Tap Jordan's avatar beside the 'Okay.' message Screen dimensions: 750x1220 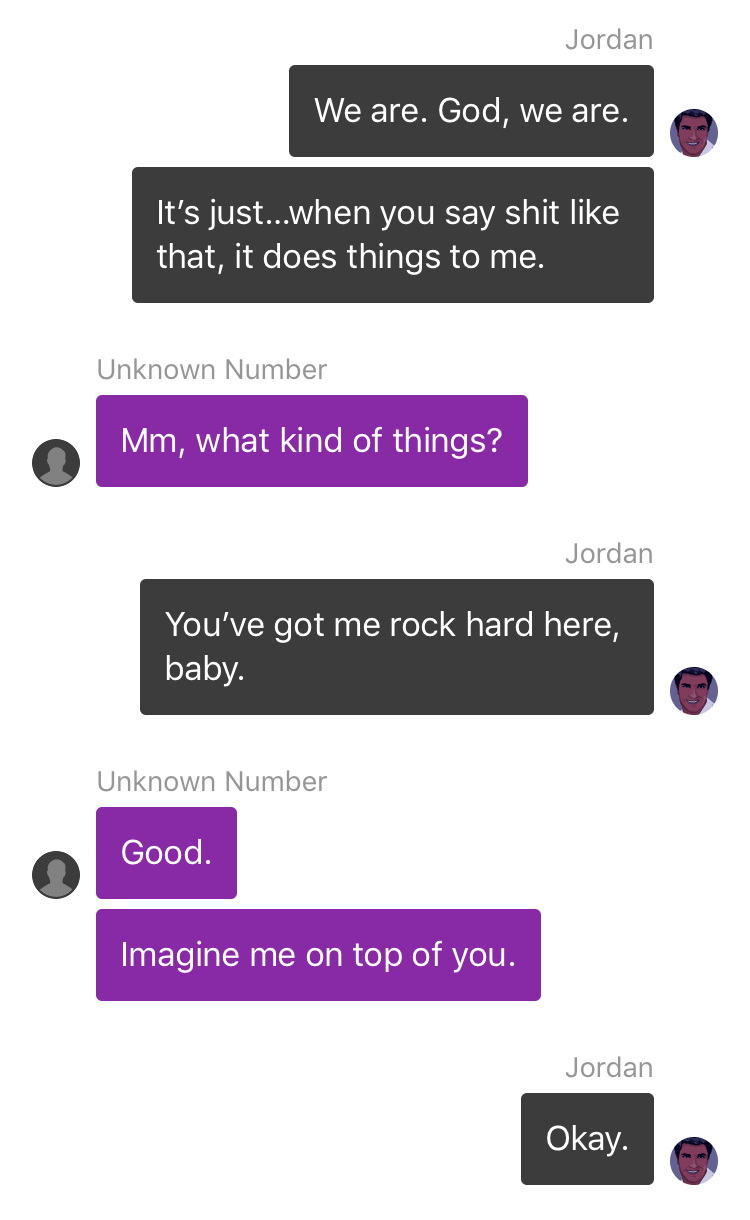tap(694, 1161)
